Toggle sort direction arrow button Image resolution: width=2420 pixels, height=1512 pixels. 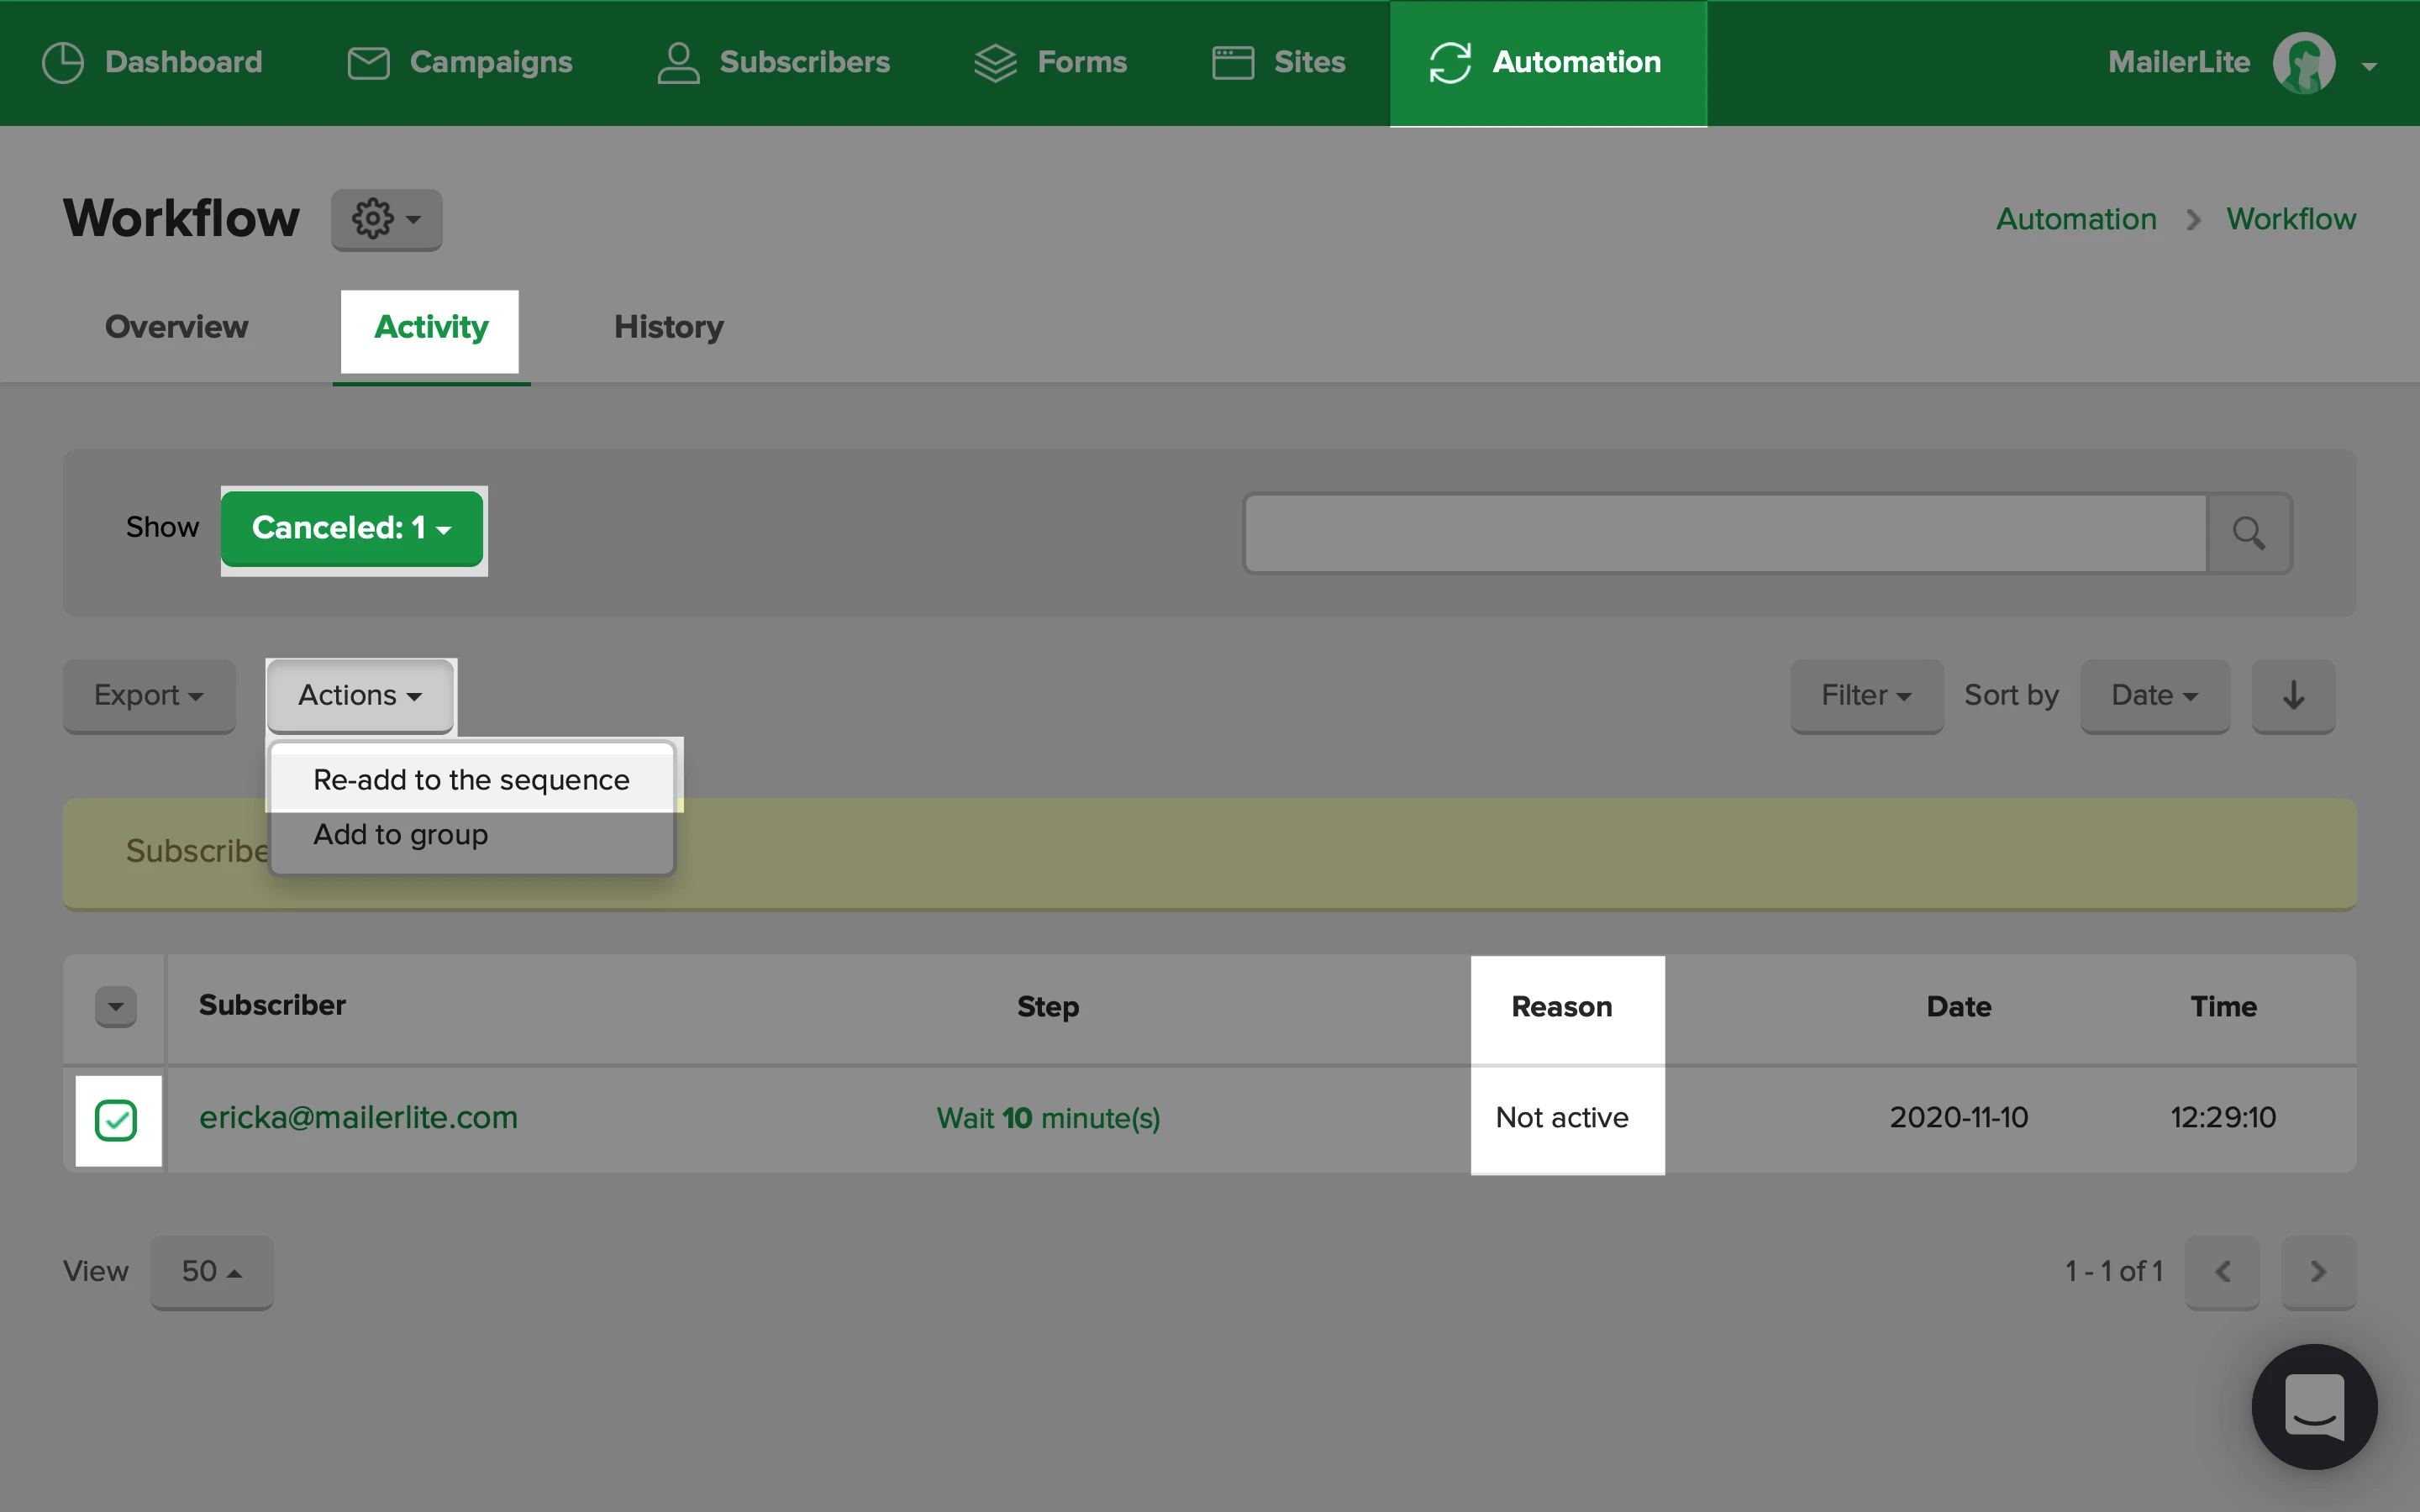pyautogui.click(x=2293, y=695)
